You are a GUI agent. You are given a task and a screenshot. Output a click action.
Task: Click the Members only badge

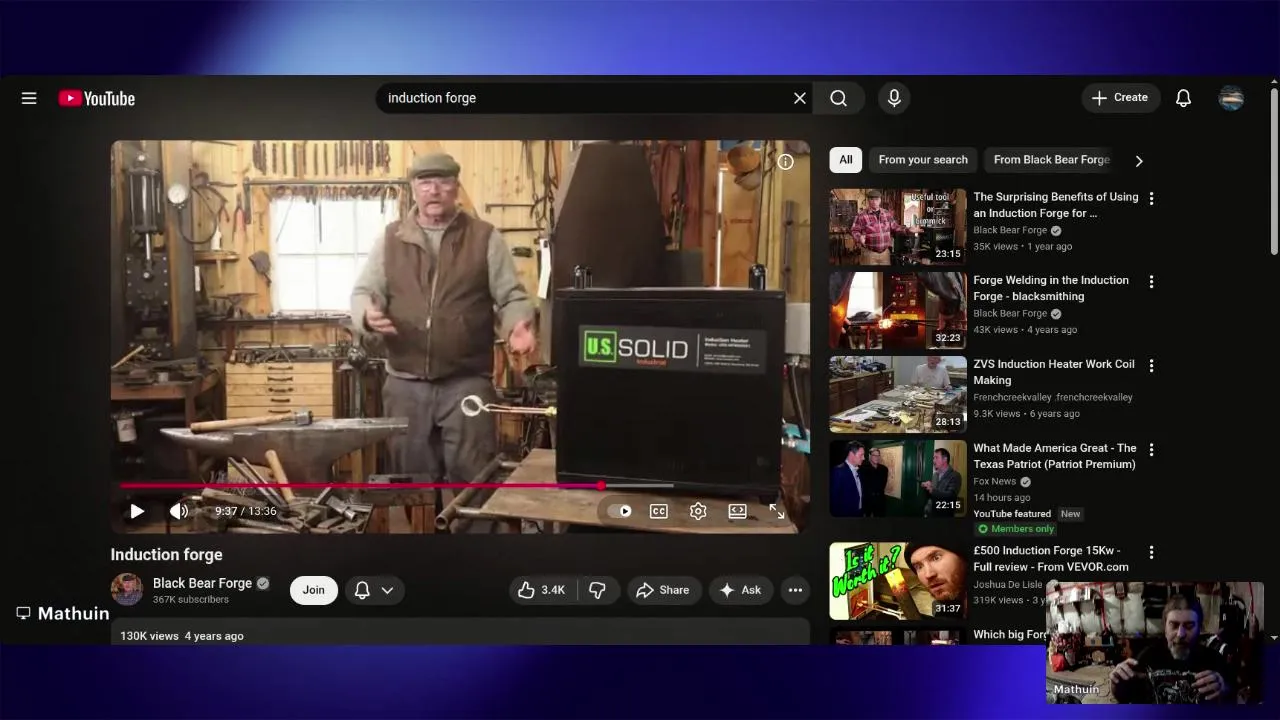pos(1015,529)
